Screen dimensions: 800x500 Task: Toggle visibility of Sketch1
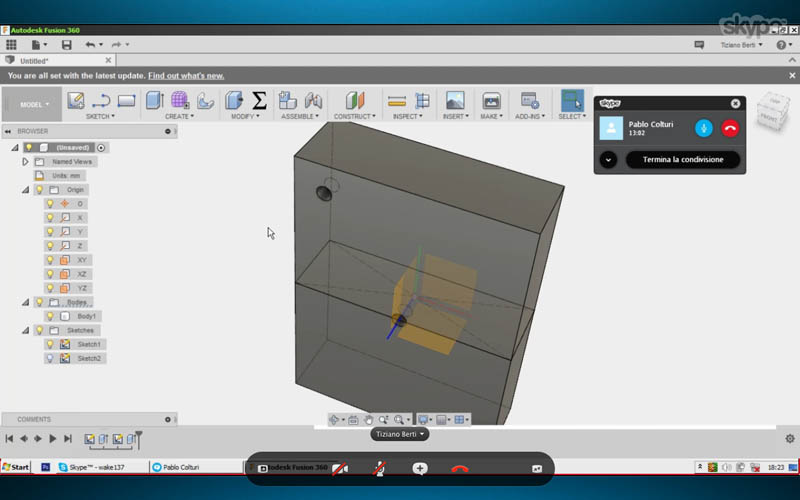tap(50, 344)
